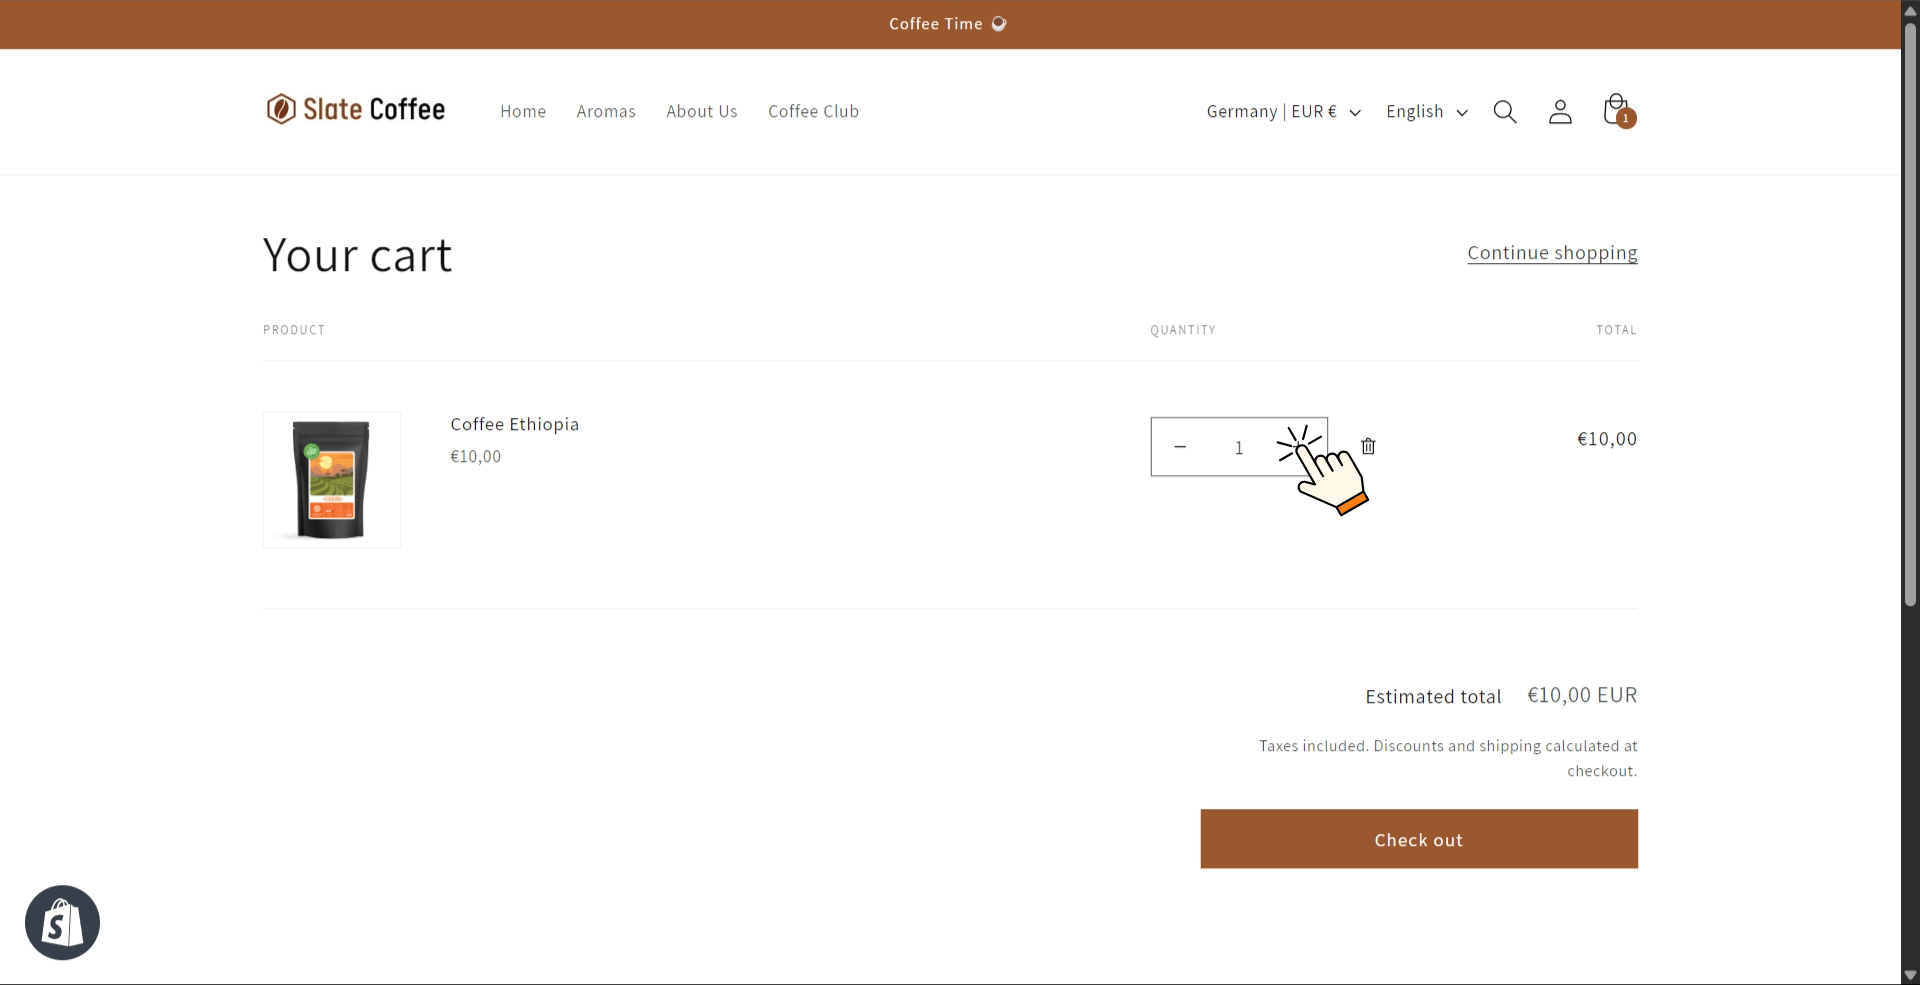The height and width of the screenshot is (985, 1920).
Task: Click the Check out button
Action: 1418,838
